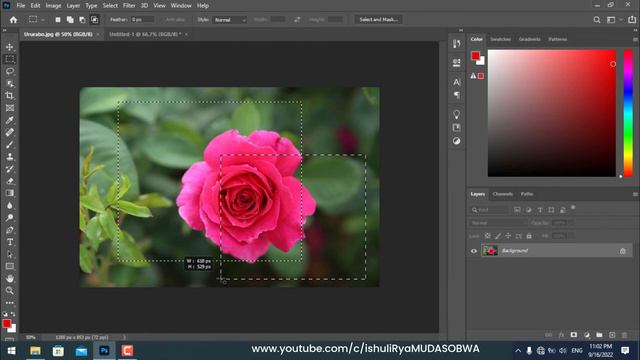Viewport: 640px width, 360px height.
Task: Switch to the Channels tab
Action: pos(502,194)
